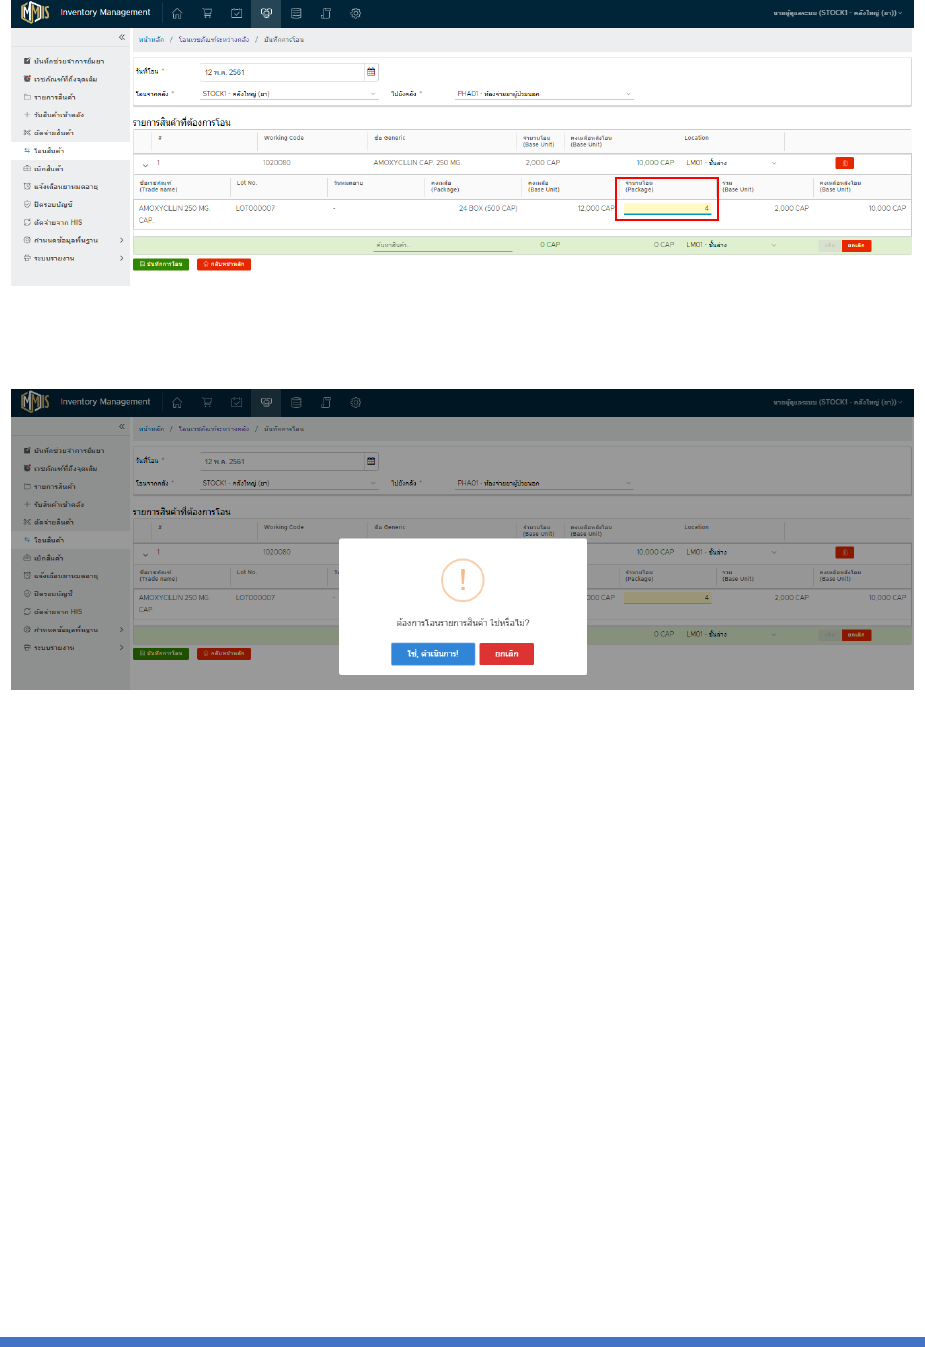Click the green save-transfer button in upper screenshot
925x1347 pixels.
(x=161, y=264)
